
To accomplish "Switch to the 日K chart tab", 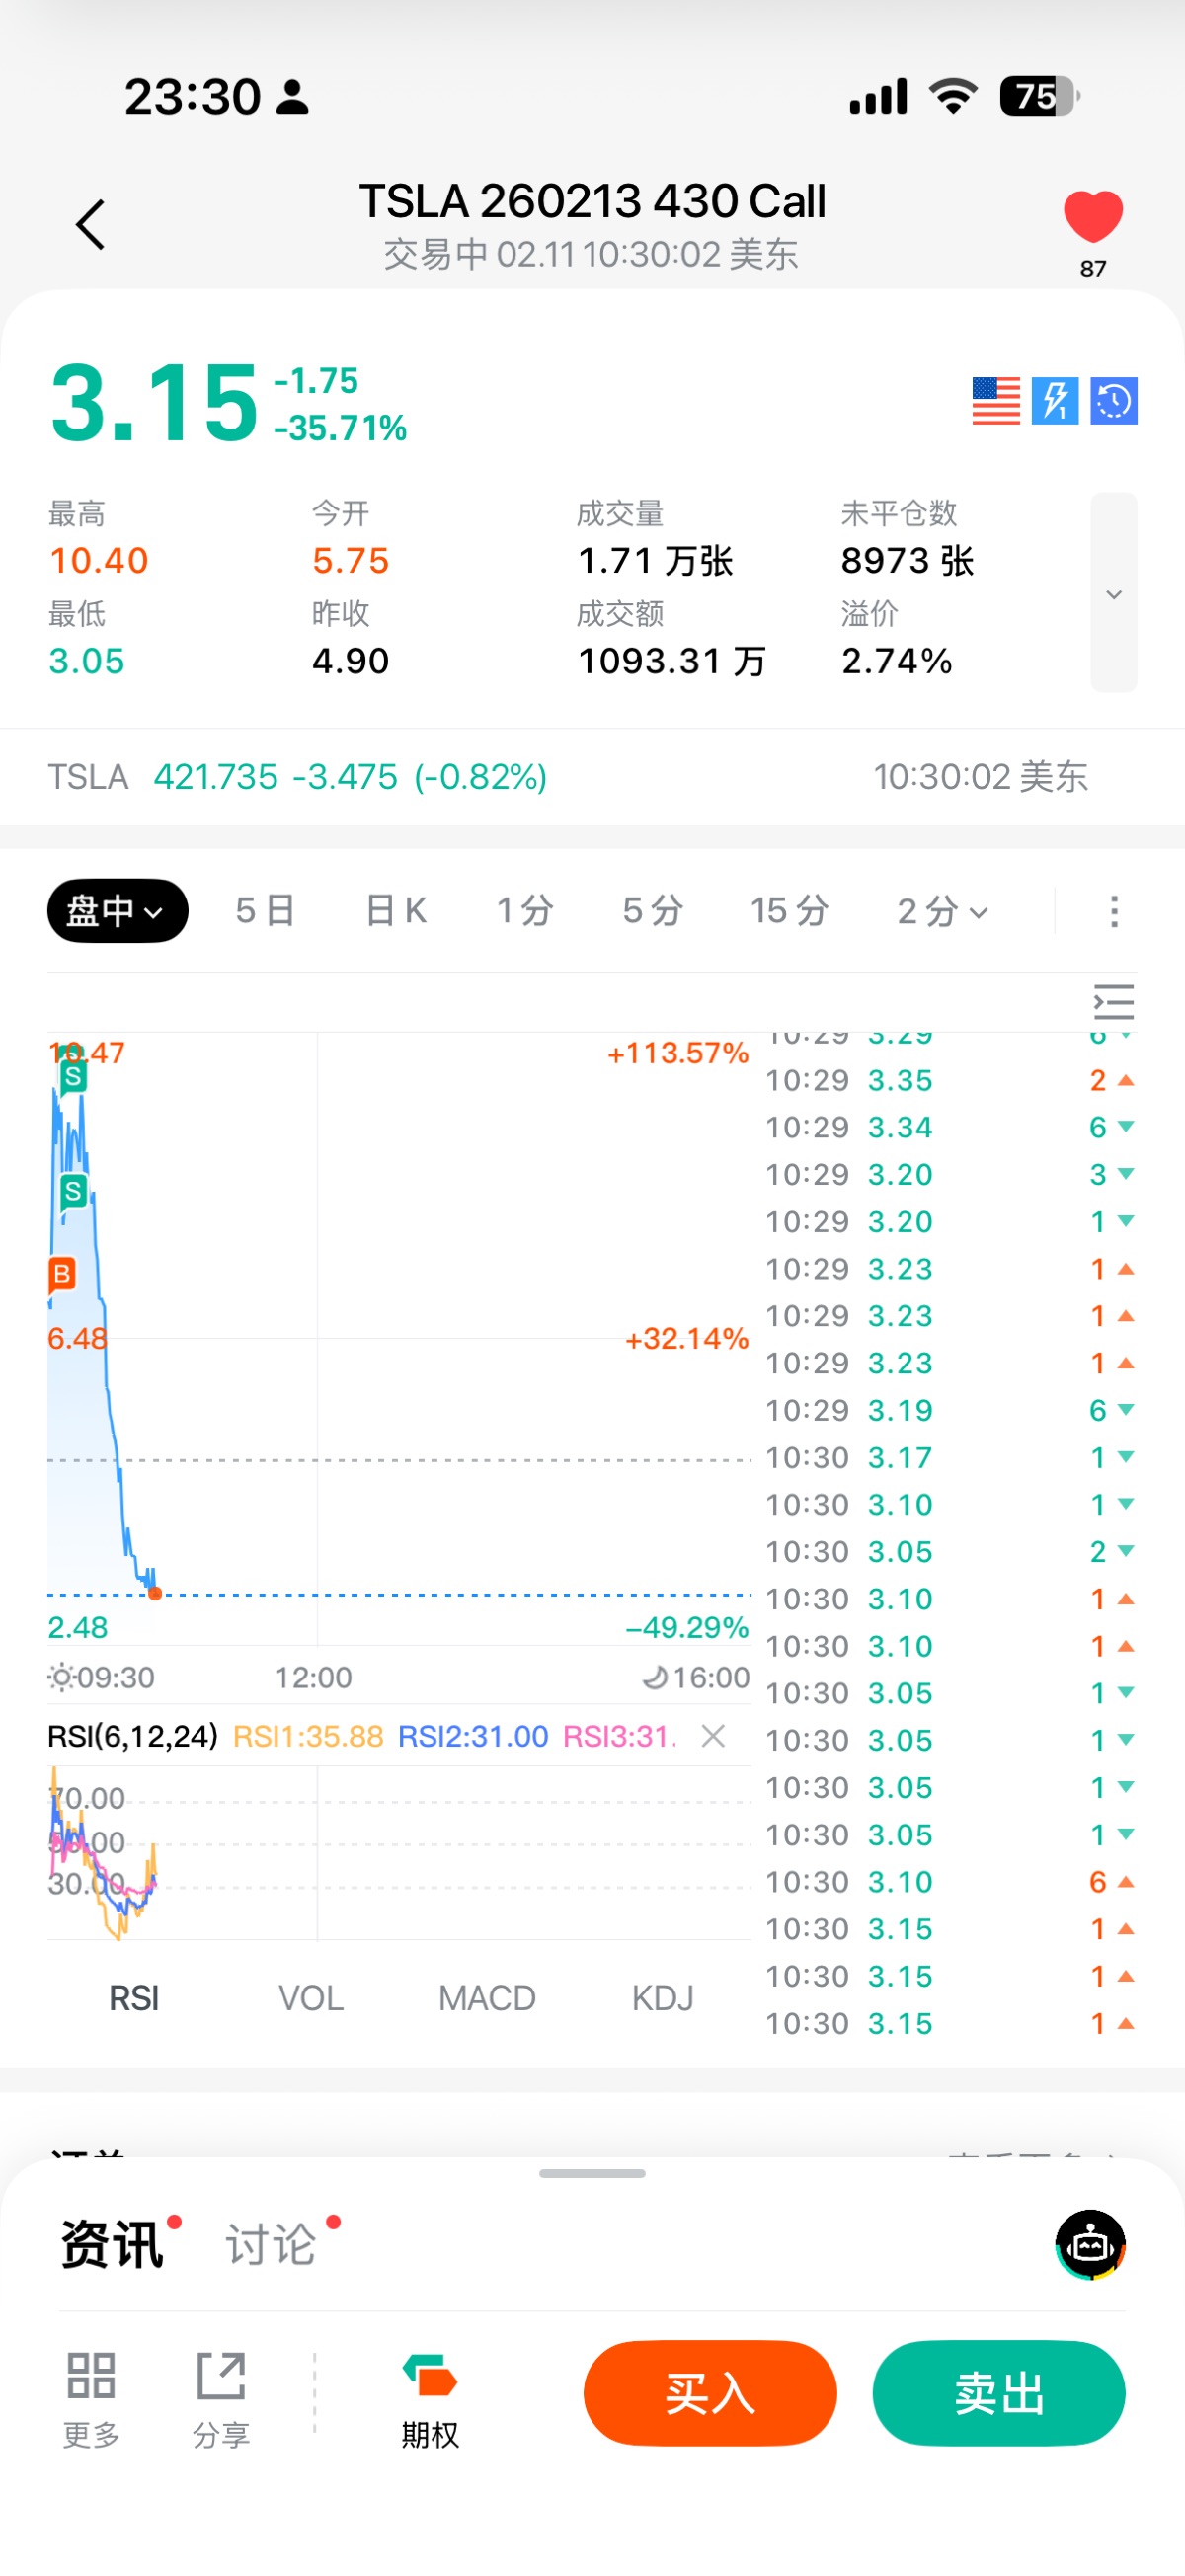I will pos(396,910).
